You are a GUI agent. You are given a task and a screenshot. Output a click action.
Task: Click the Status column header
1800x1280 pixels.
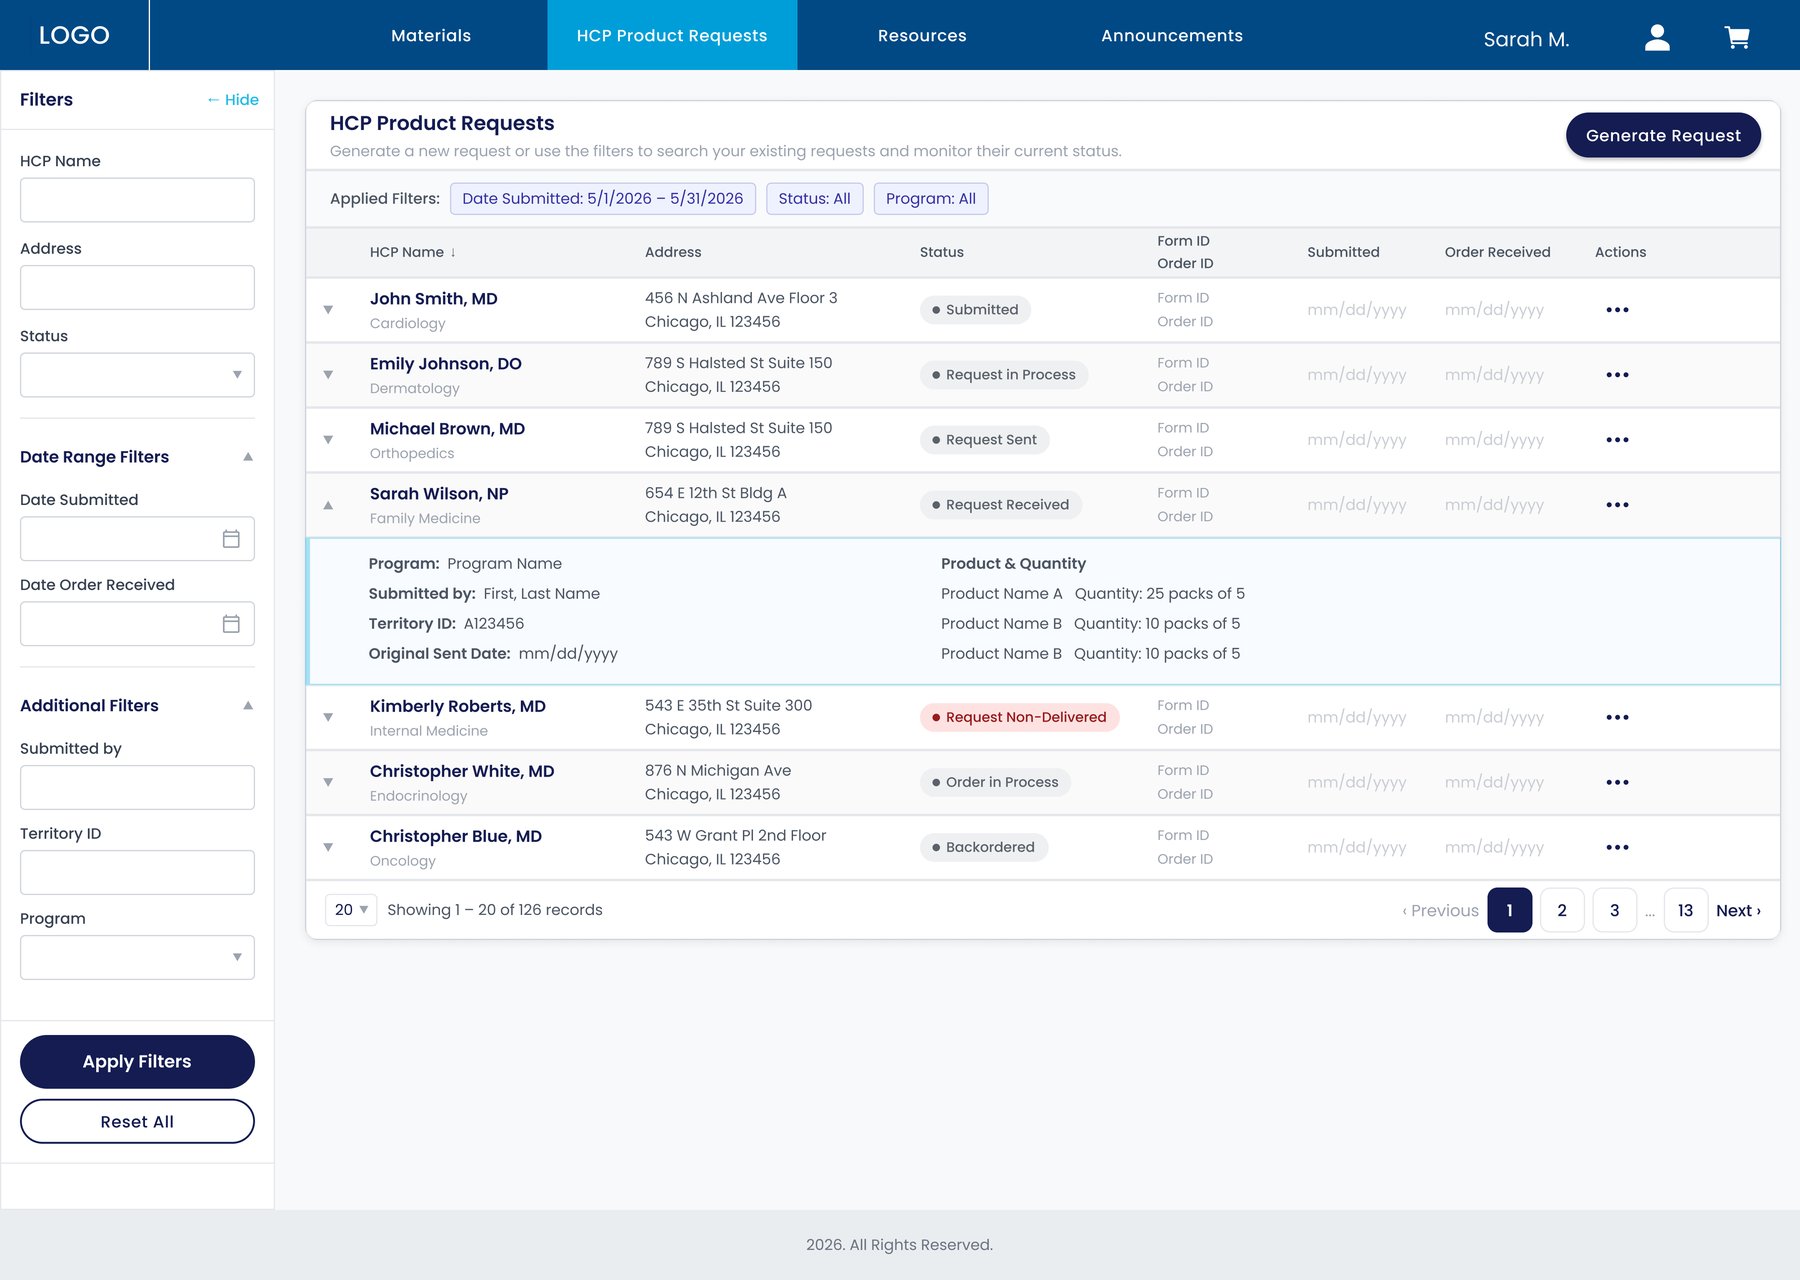point(942,252)
